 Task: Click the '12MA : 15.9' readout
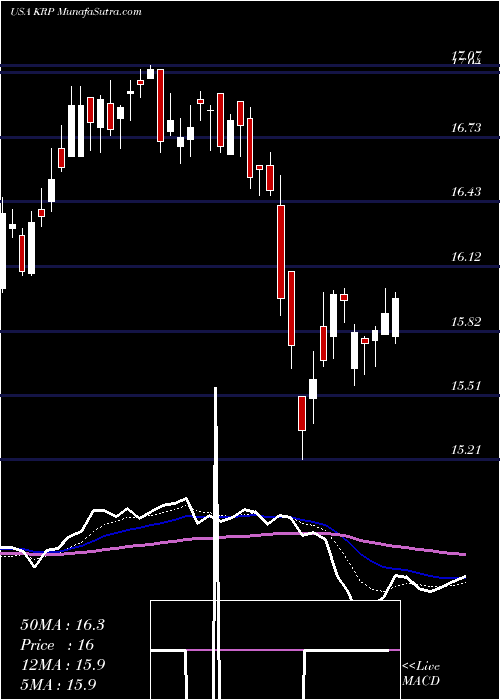(x=62, y=665)
